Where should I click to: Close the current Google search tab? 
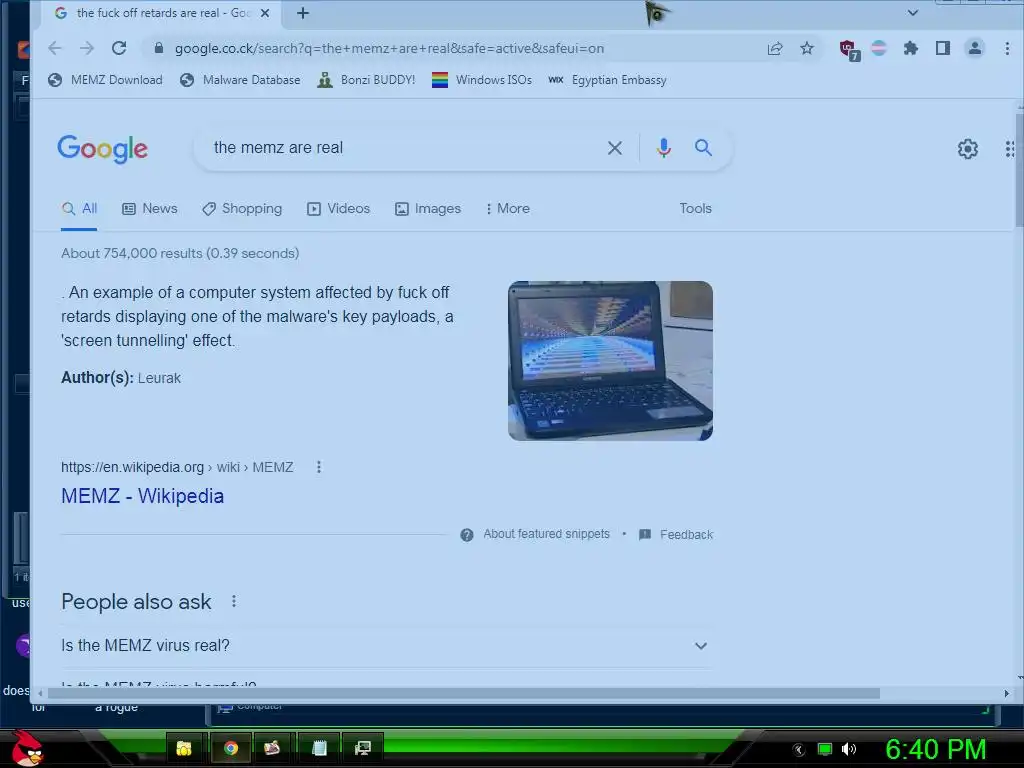point(265,13)
